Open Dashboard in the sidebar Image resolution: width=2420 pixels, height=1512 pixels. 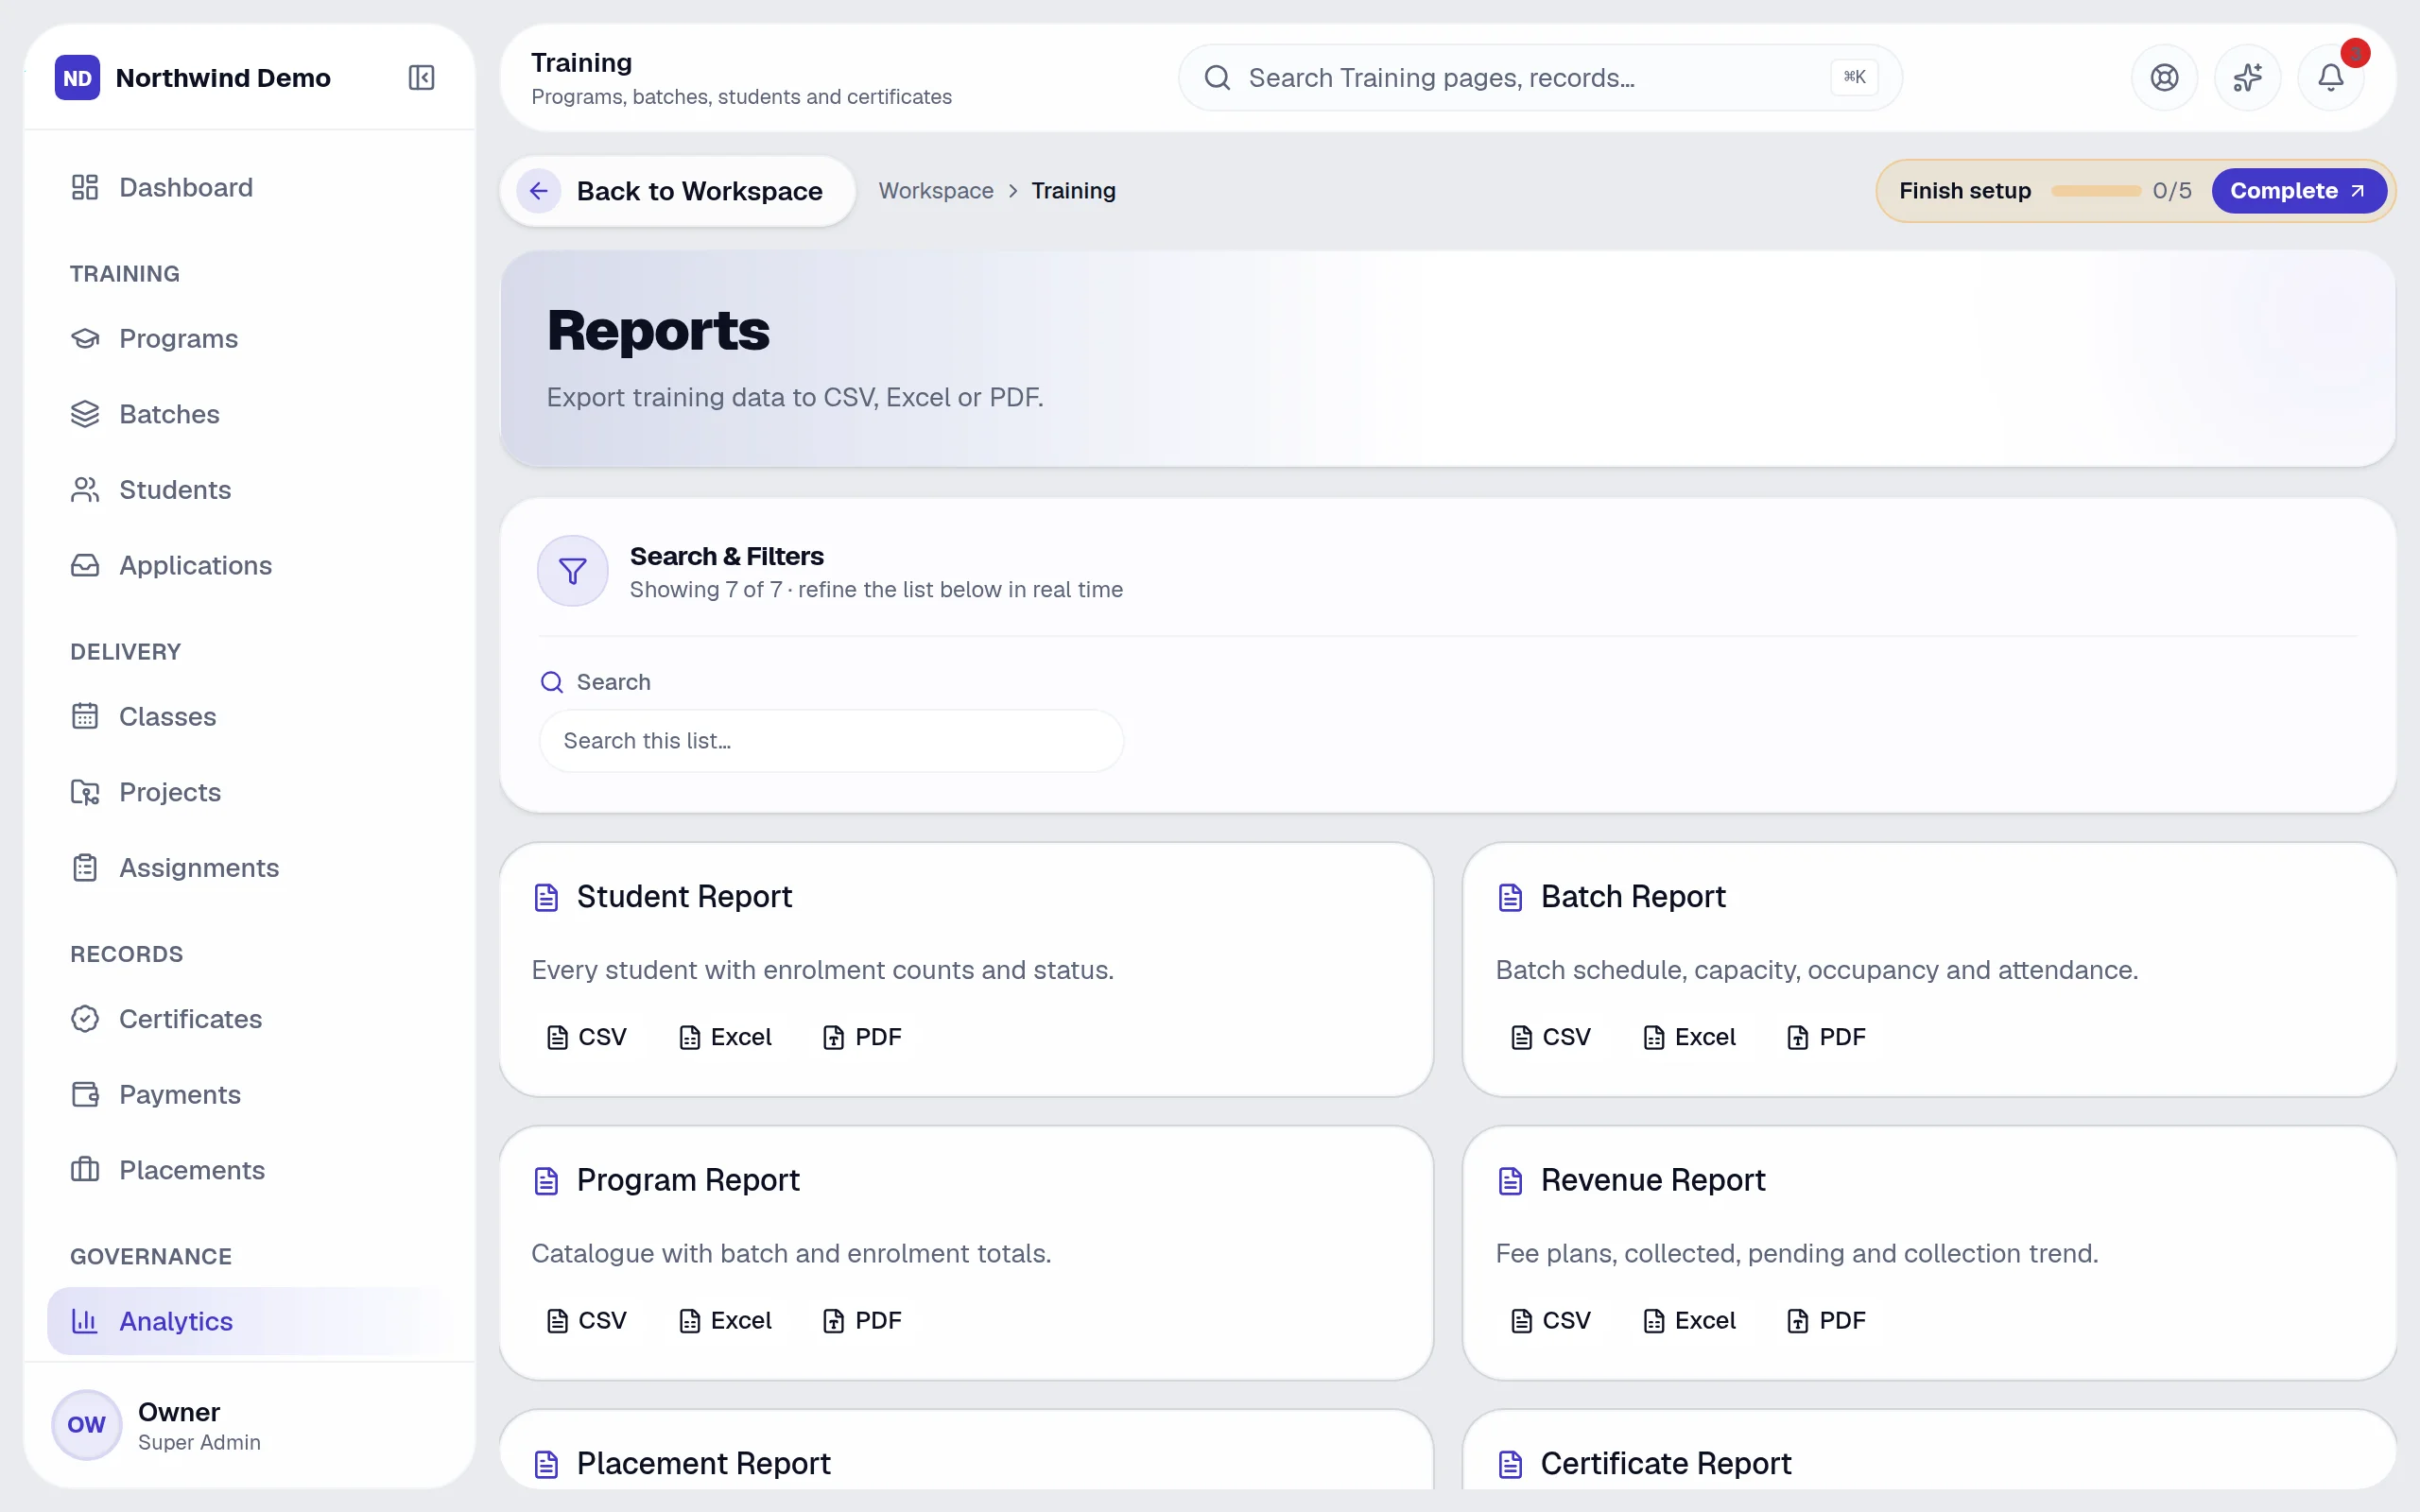pos(249,187)
